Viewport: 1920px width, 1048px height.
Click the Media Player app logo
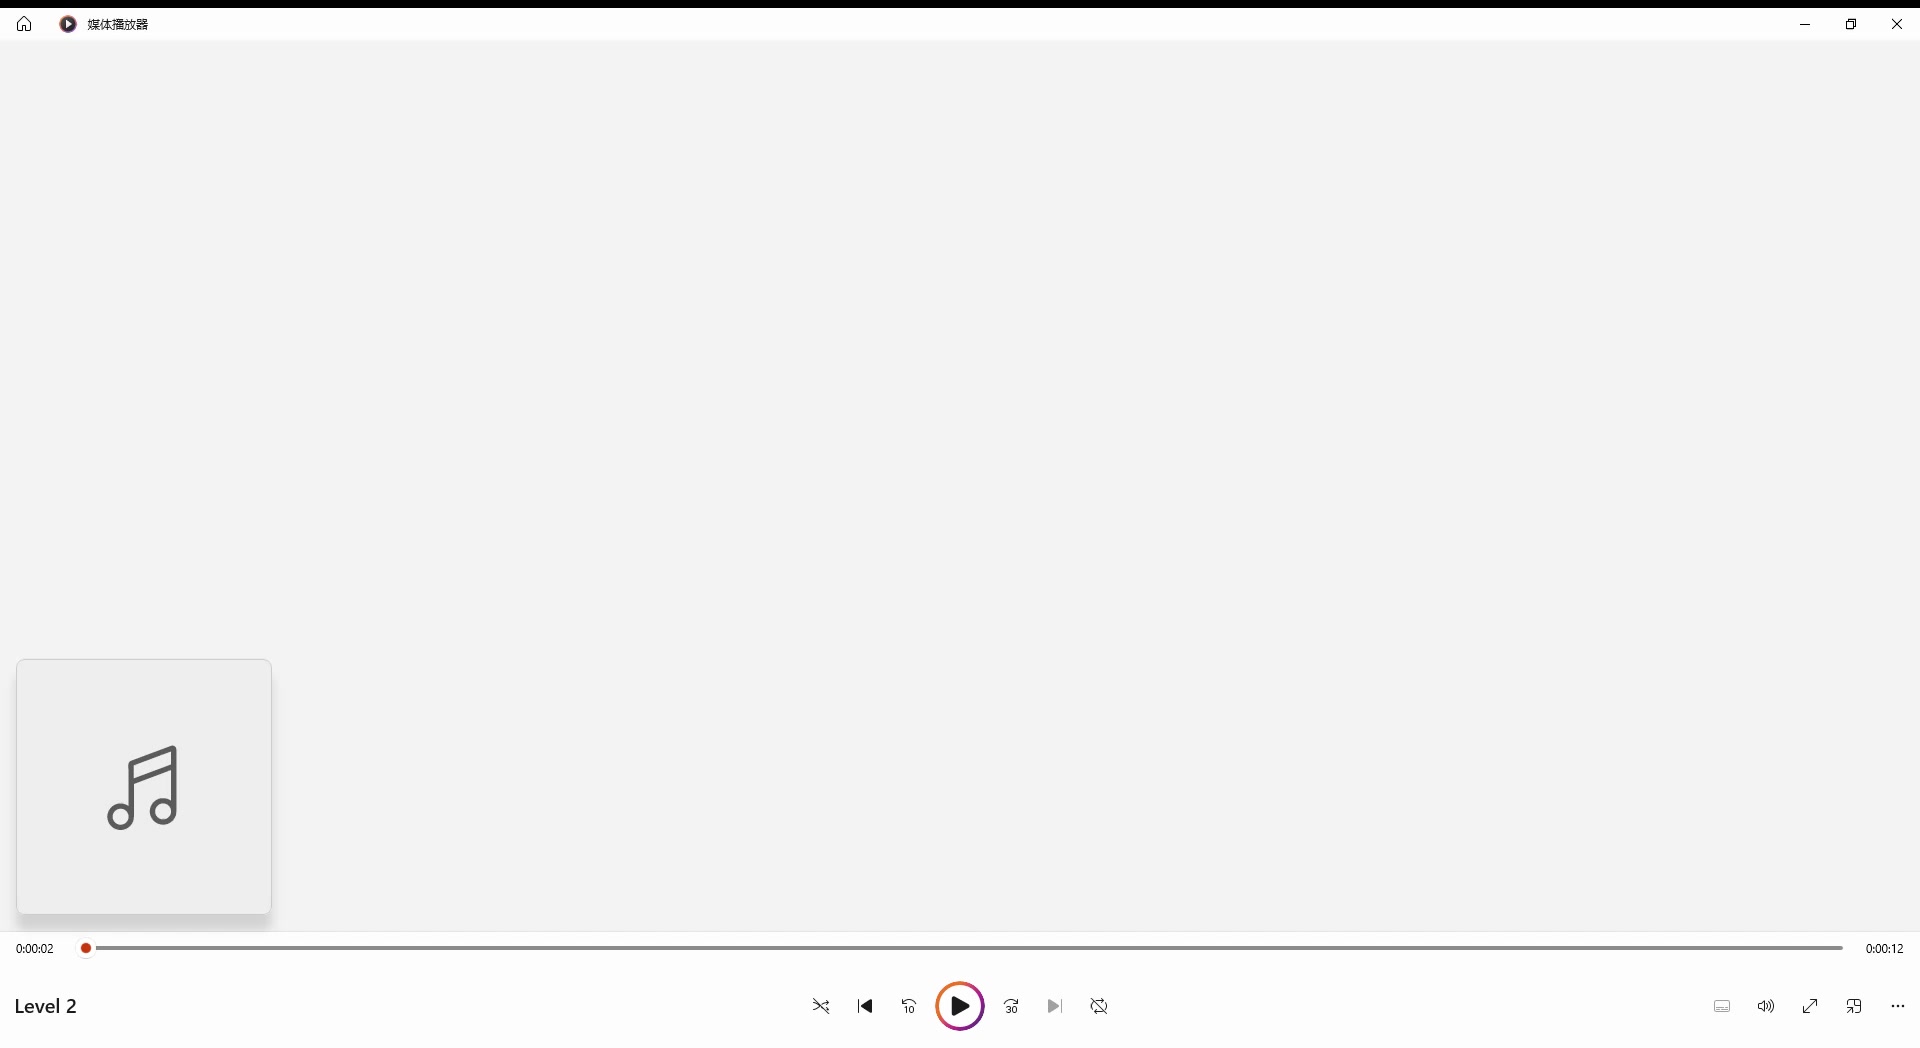point(68,24)
